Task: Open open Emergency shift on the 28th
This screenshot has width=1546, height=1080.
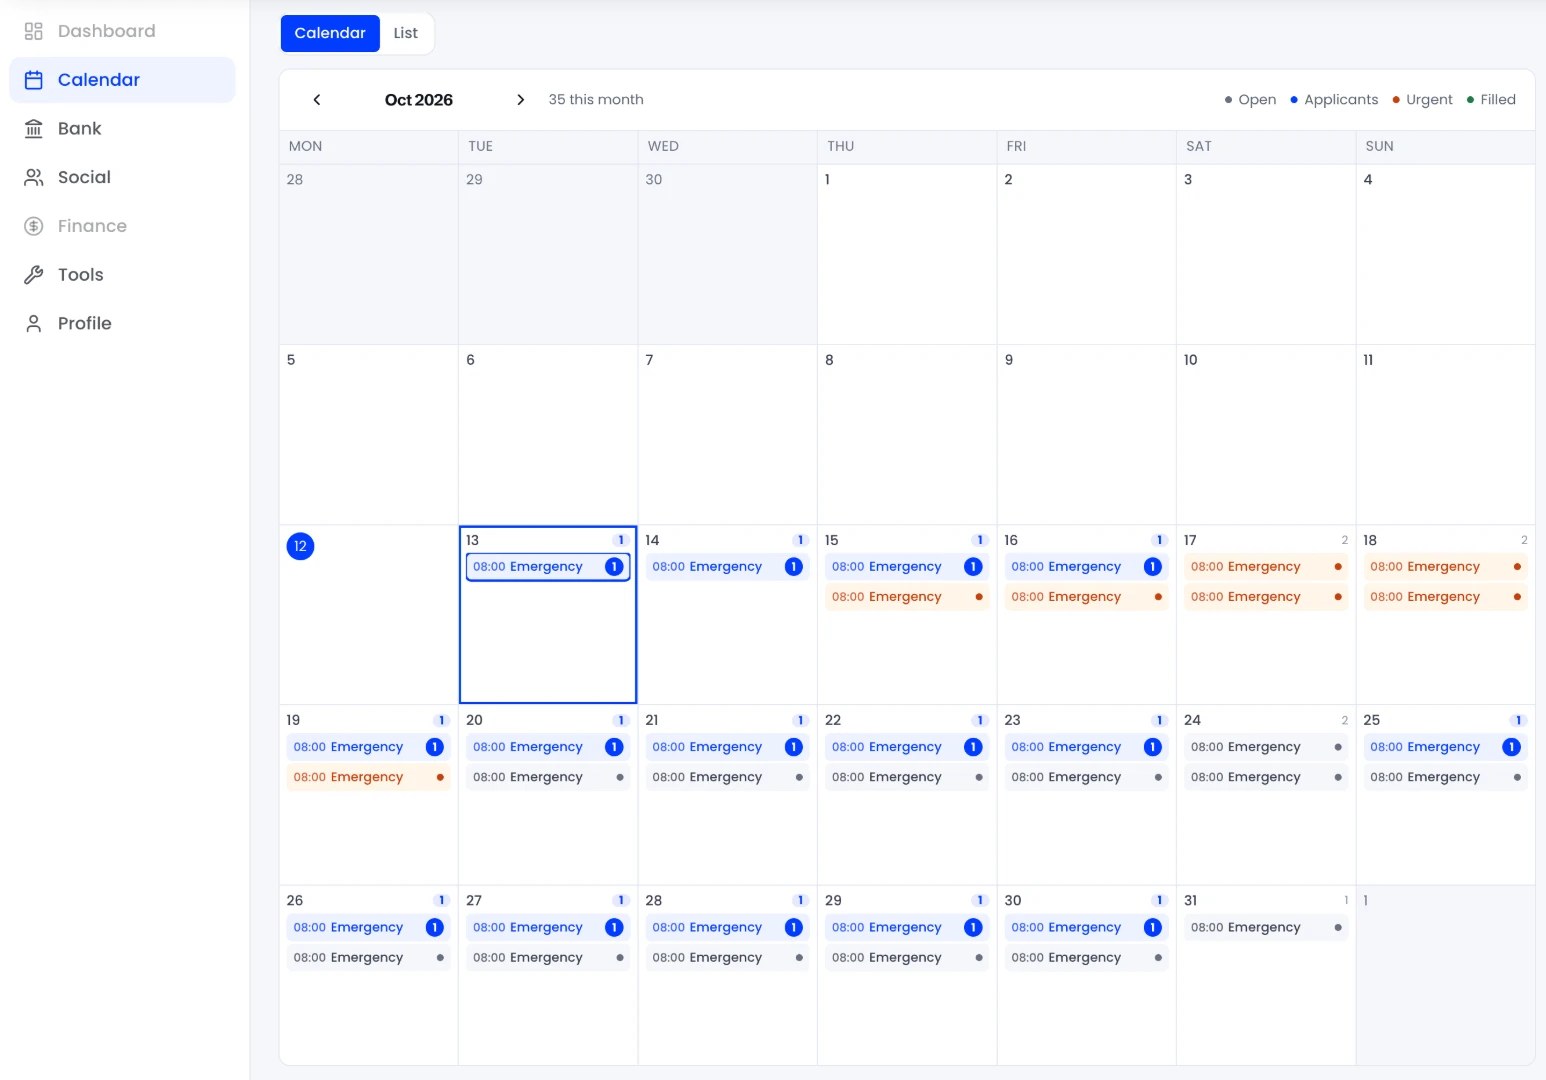Action: click(727, 958)
